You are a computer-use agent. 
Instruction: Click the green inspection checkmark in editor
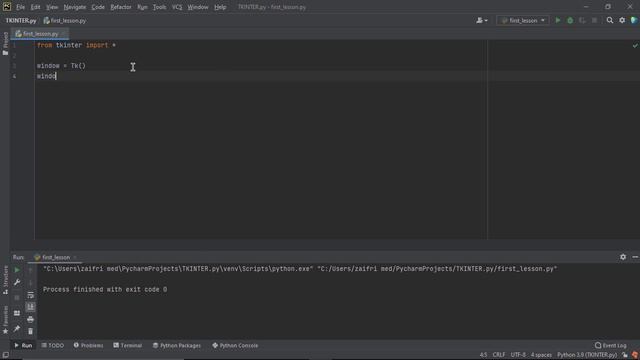635,46
